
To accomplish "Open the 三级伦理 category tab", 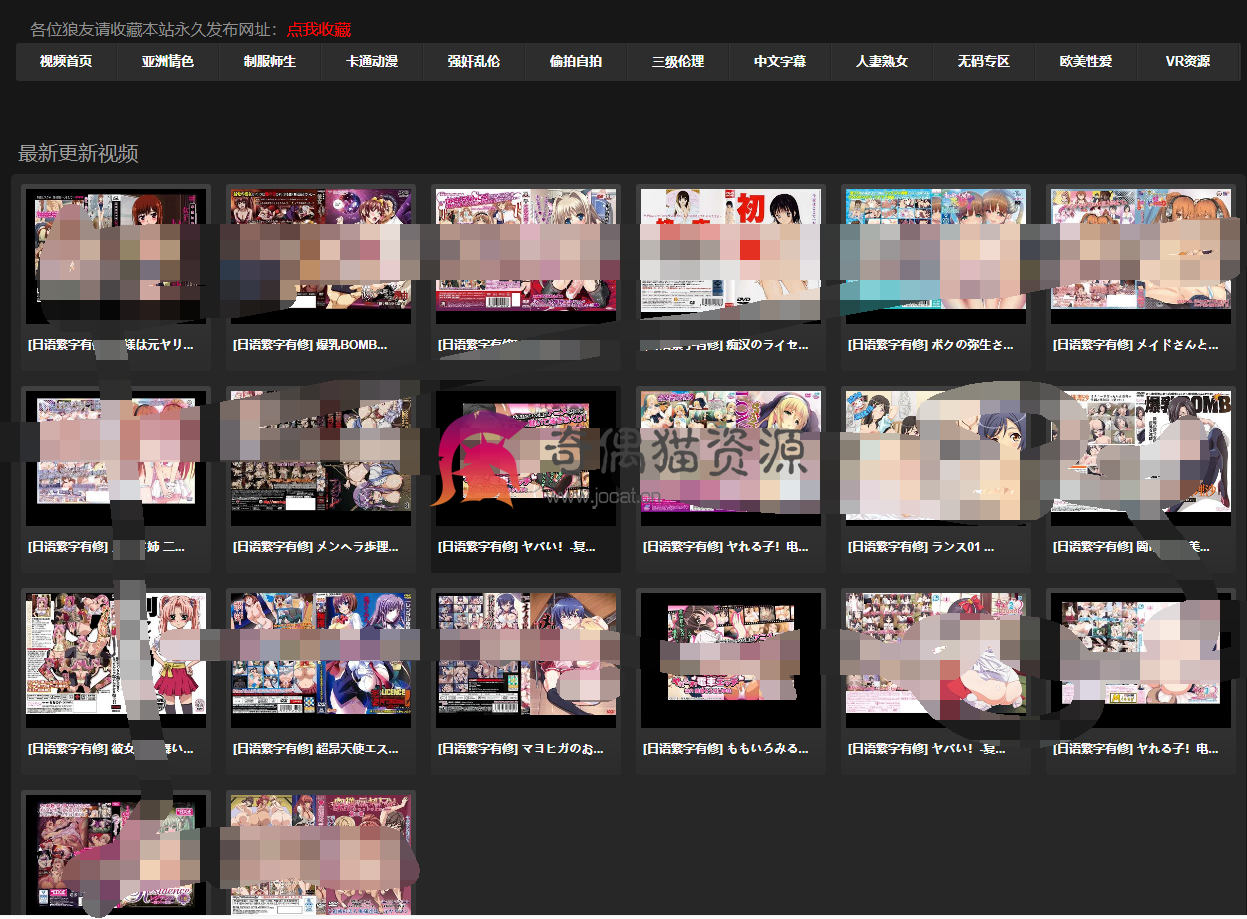I will click(x=678, y=62).
